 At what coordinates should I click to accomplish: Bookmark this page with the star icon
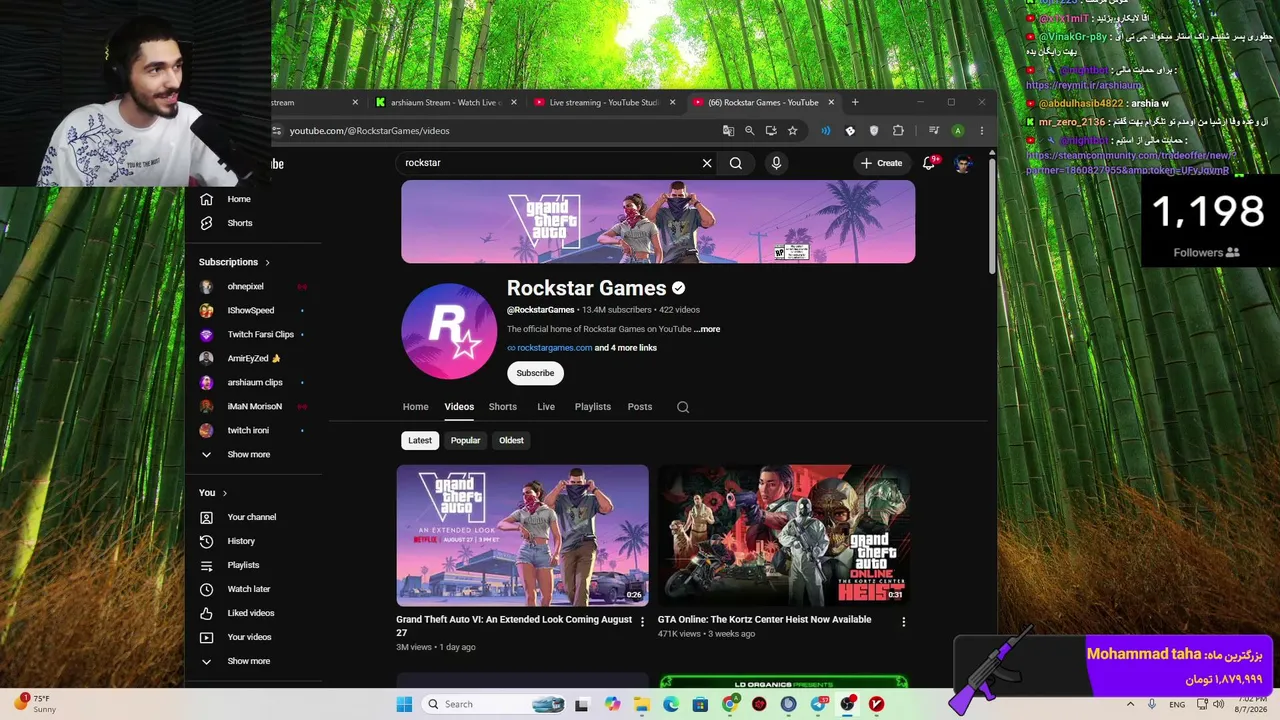(x=792, y=131)
